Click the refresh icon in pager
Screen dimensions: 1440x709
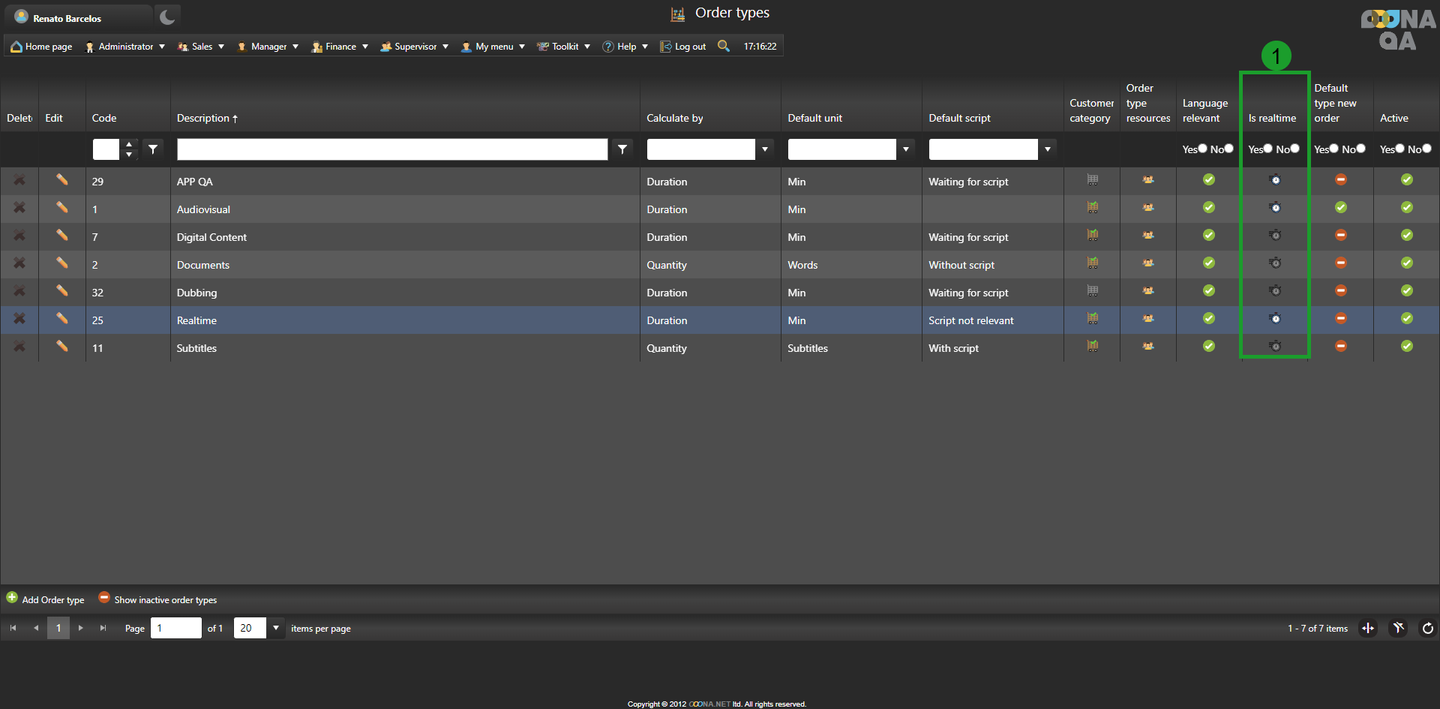pyautogui.click(x=1428, y=628)
